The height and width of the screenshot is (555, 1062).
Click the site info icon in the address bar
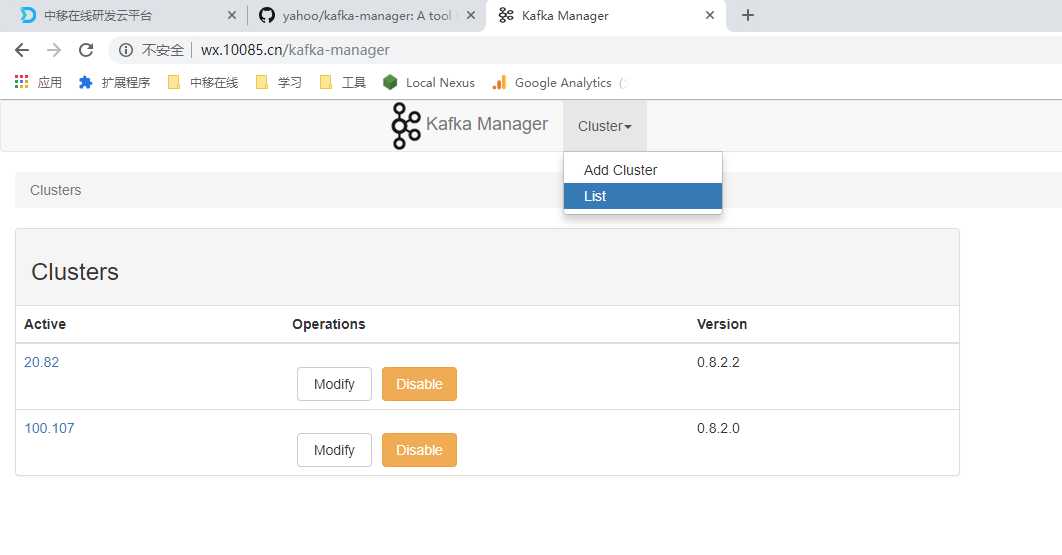125,50
